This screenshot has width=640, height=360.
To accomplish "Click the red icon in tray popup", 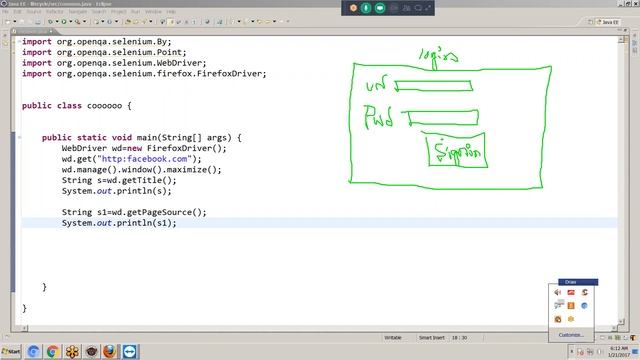I will click(571, 292).
